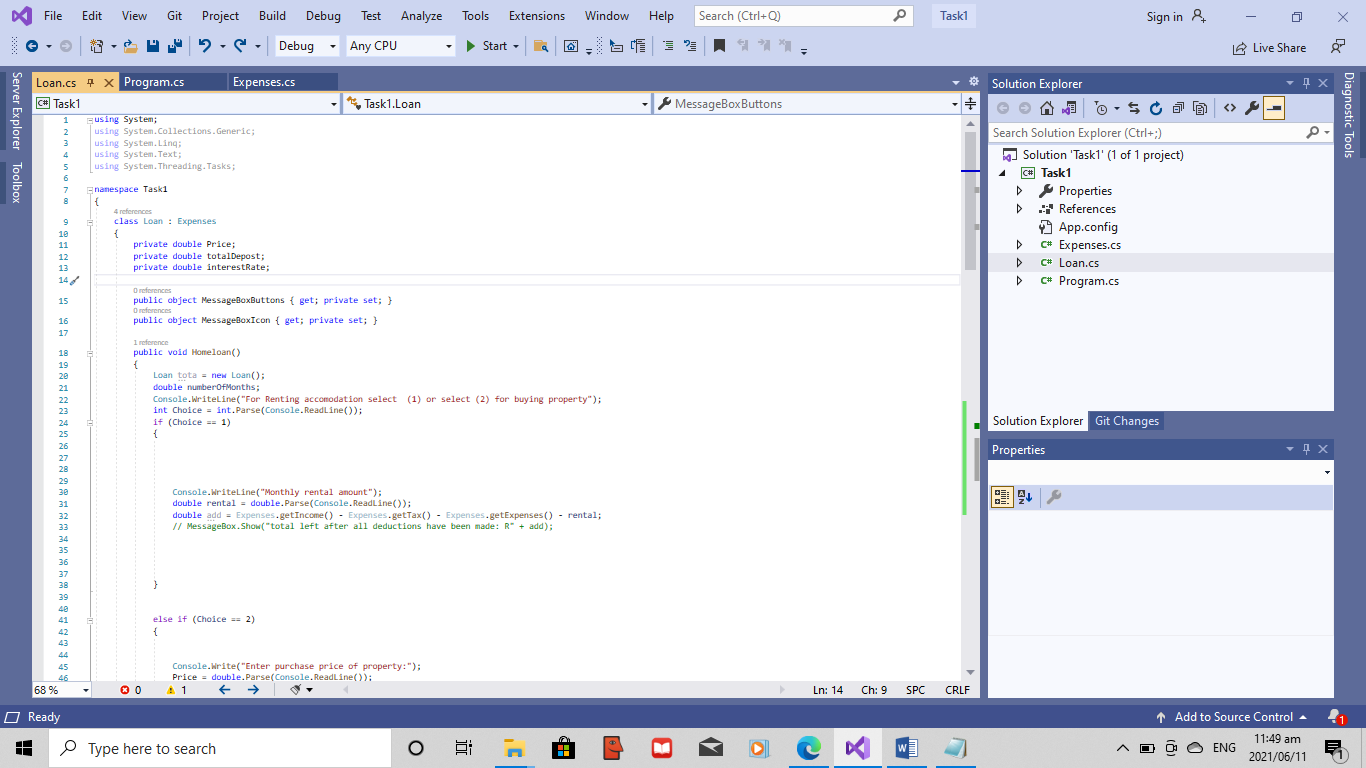1366x768 pixels.
Task: Click the Visual Studio search box (Ctrl+Q)
Action: tap(803, 16)
